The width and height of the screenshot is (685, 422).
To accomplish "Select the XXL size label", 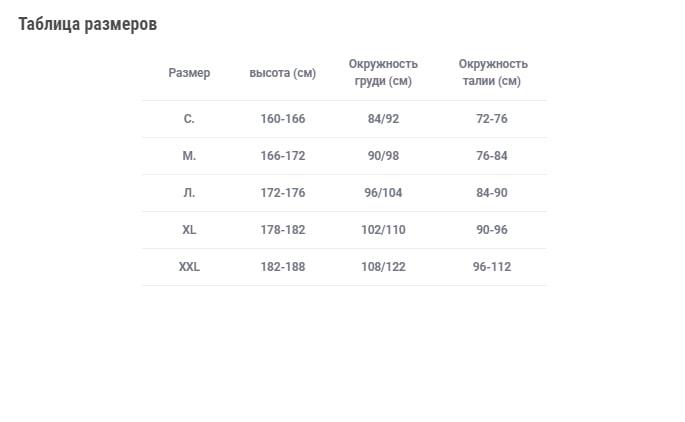I will tap(189, 267).
